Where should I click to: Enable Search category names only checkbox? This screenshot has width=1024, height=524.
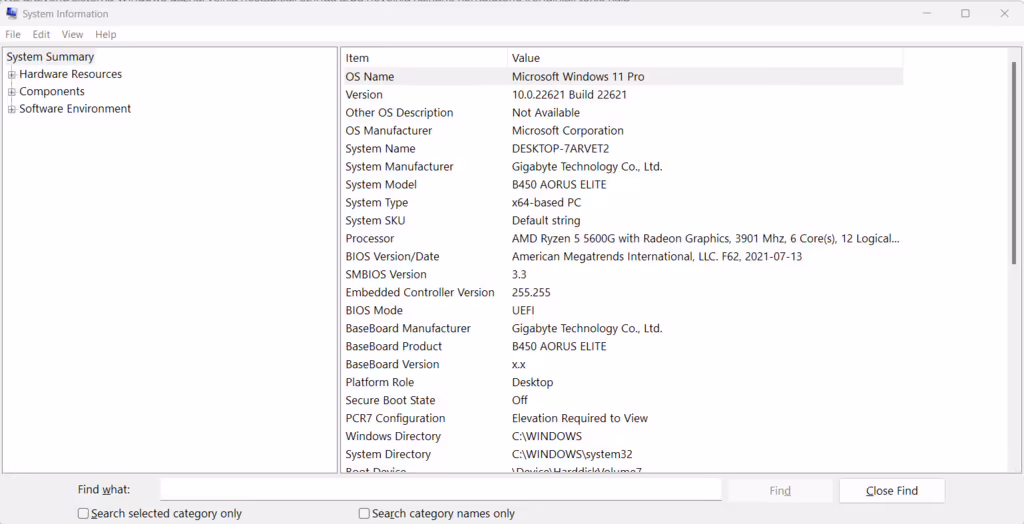(364, 514)
